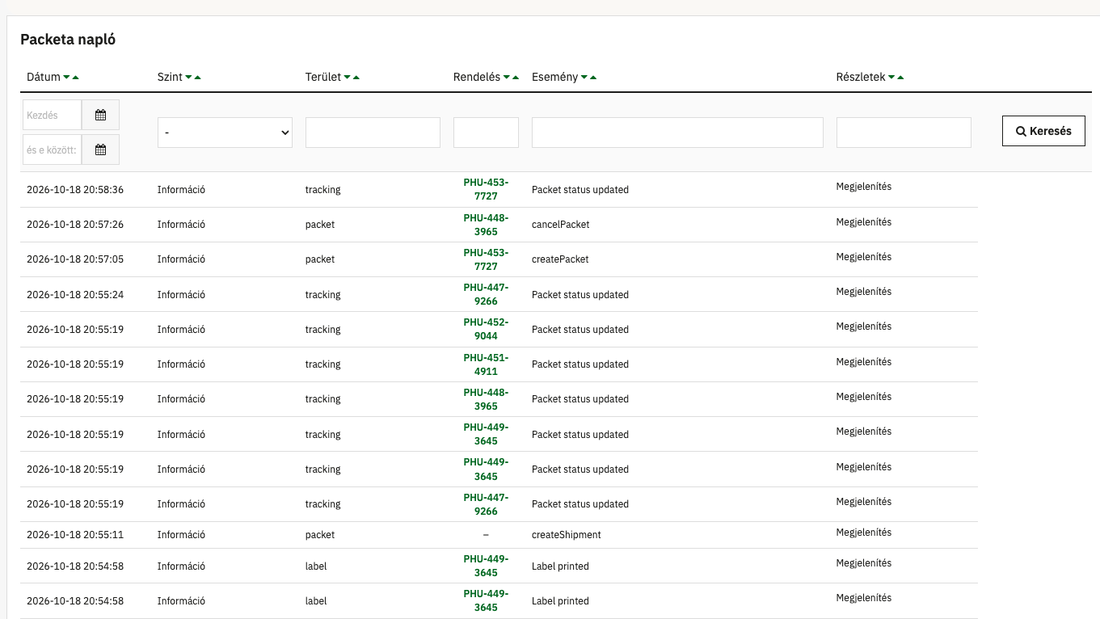Focus the Részletek filter text field
Viewport: 1100px width, 619px height.
(904, 133)
